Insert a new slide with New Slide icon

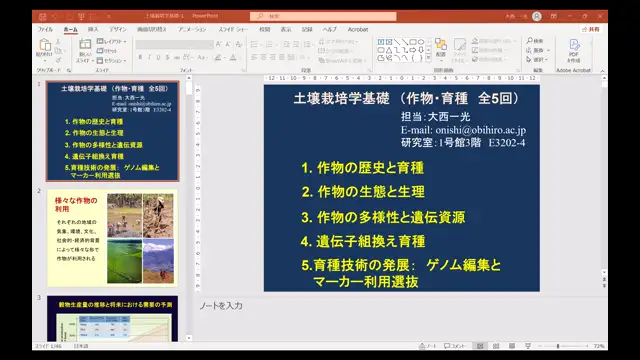point(85,44)
